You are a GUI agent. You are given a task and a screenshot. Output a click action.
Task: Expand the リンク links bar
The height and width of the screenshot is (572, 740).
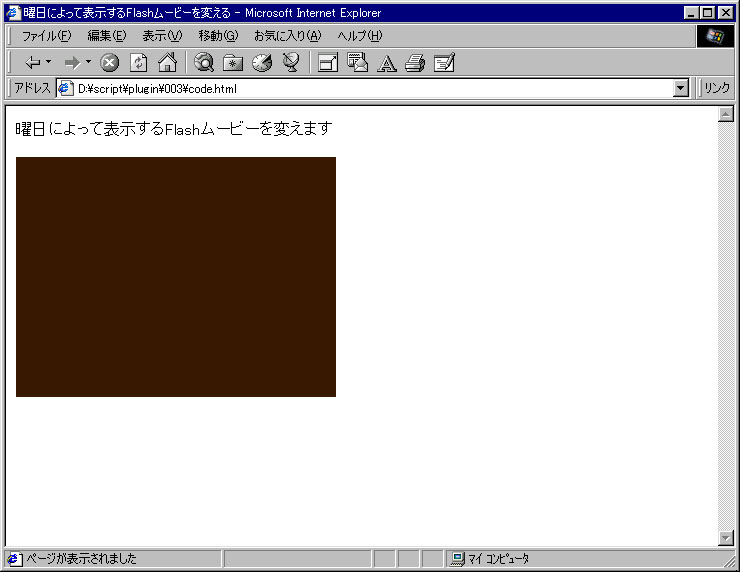coord(716,88)
